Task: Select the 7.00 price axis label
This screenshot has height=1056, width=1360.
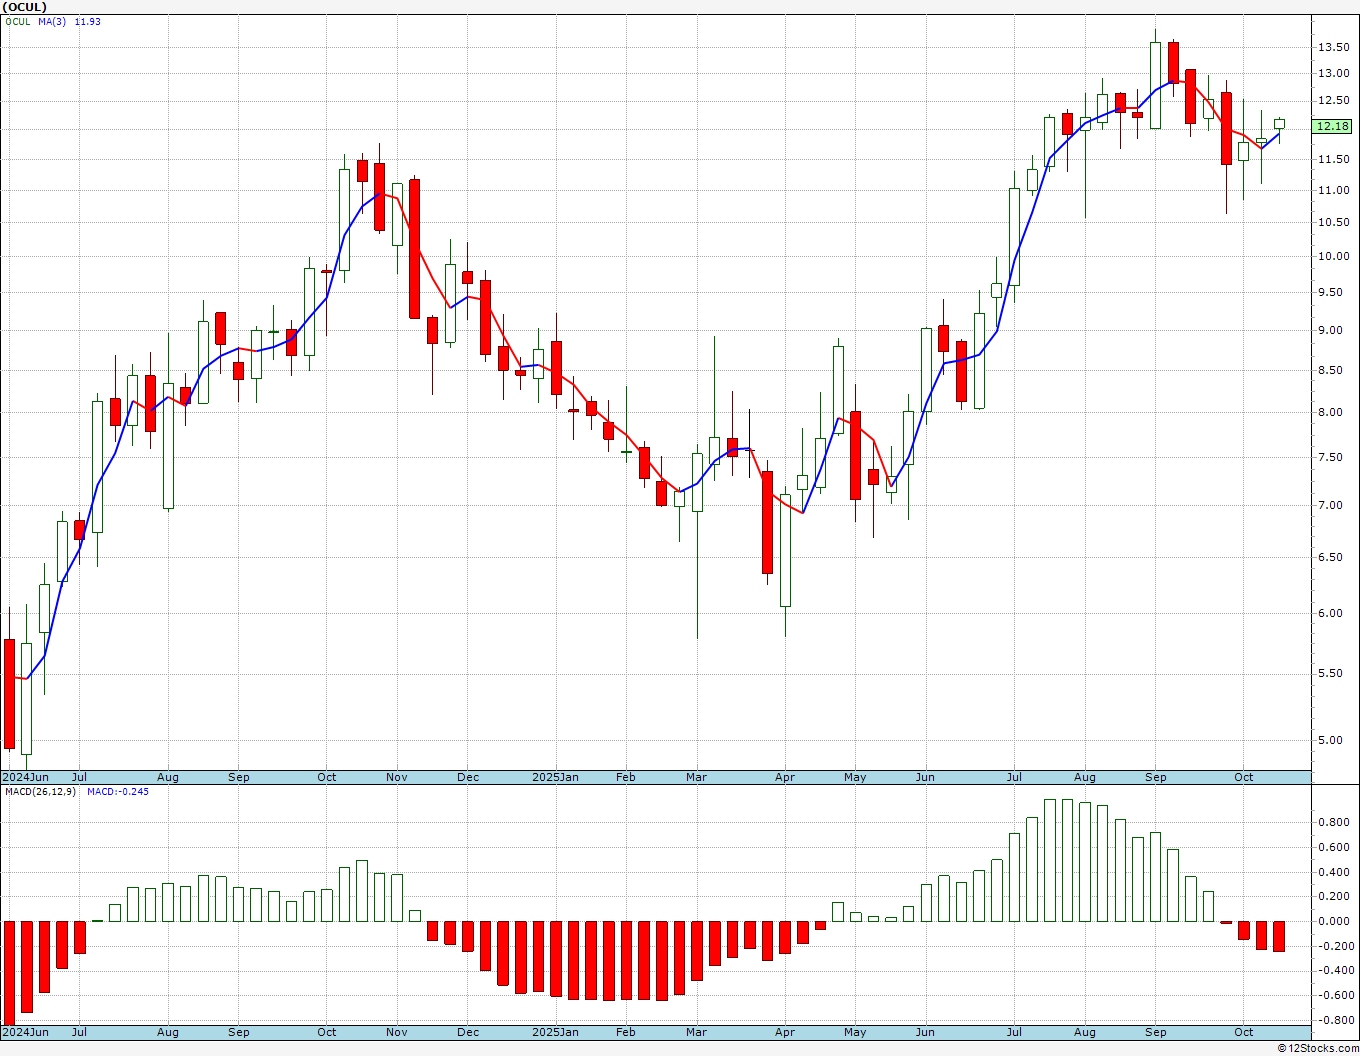Action: click(x=1333, y=505)
